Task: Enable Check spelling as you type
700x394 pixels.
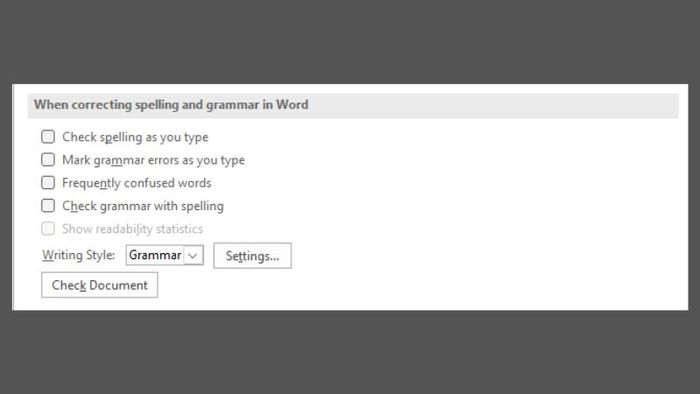Action: [48, 137]
